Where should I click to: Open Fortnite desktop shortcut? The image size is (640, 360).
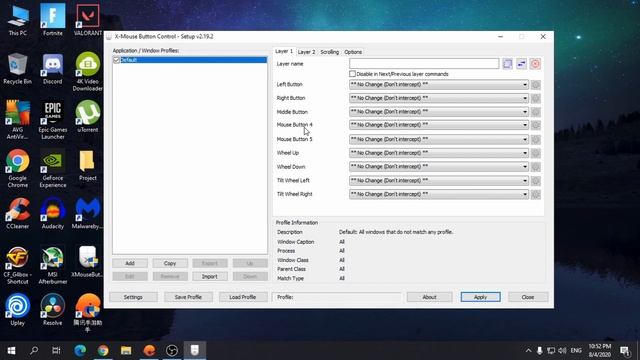pos(53,20)
